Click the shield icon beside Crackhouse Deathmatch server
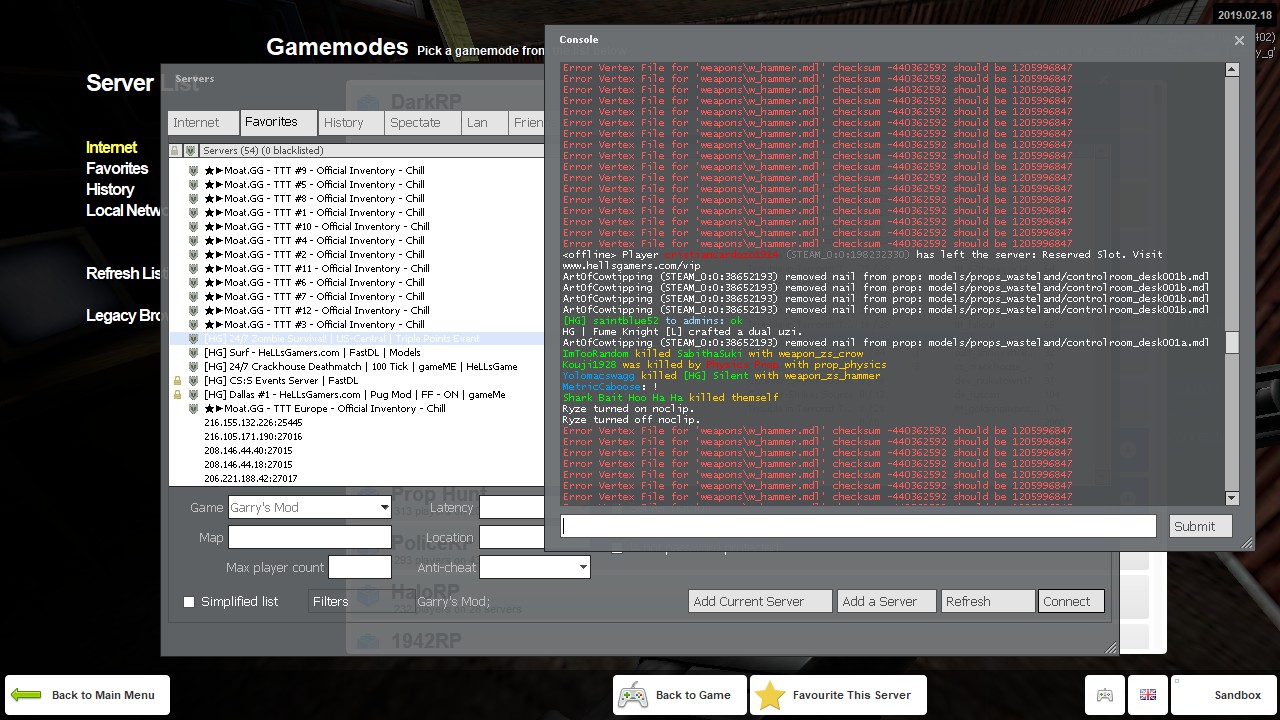Image resolution: width=1280 pixels, height=720 pixels. (193, 366)
